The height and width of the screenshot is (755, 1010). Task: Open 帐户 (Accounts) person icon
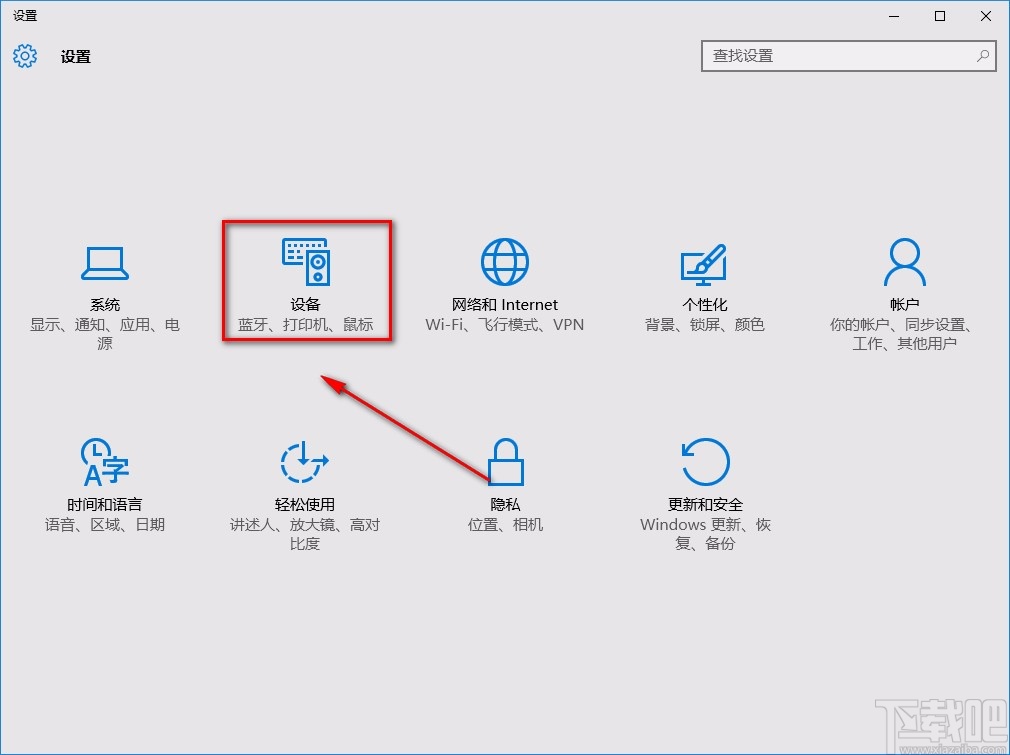click(904, 260)
